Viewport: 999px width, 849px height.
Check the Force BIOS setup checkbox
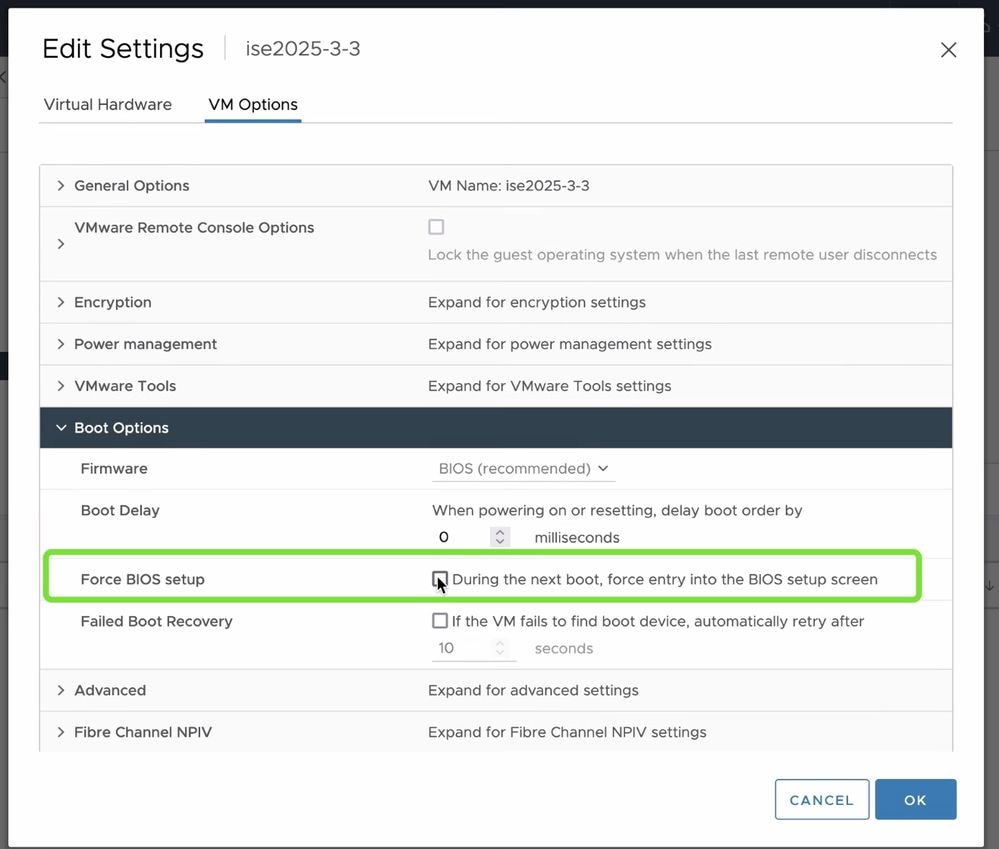(440, 579)
